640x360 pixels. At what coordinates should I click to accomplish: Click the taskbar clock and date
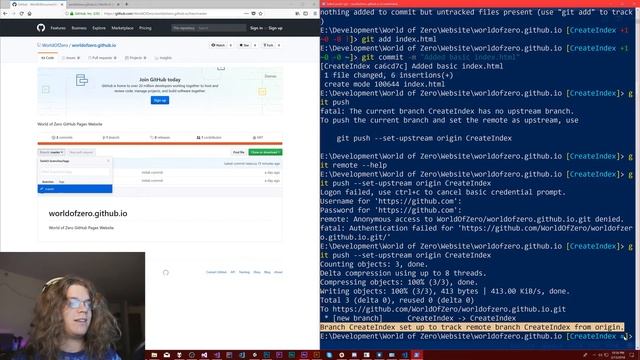pyautogui.click(x=618, y=355)
